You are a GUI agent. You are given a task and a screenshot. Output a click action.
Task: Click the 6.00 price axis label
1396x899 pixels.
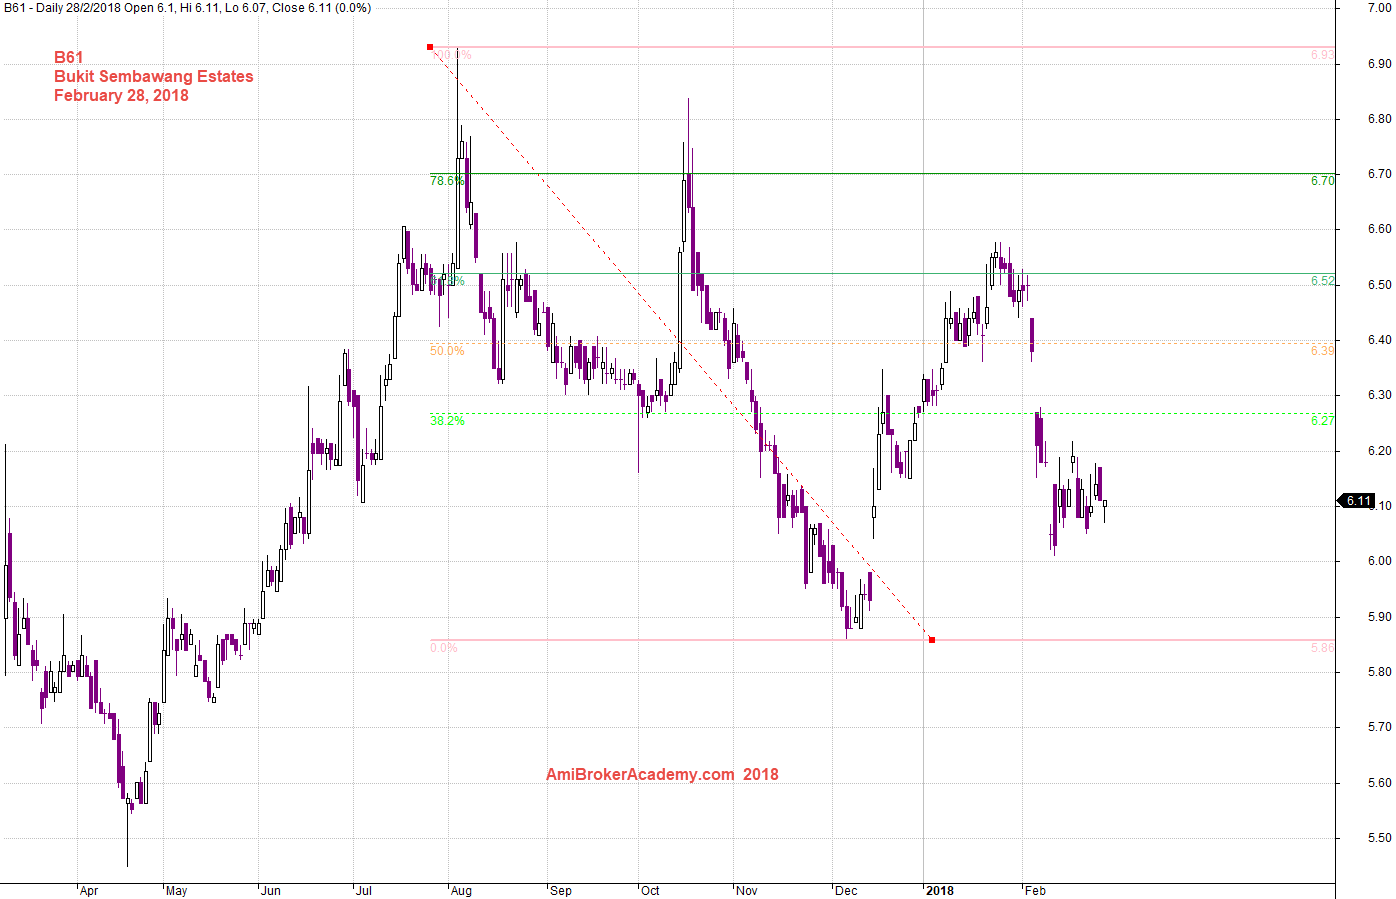click(x=1379, y=561)
